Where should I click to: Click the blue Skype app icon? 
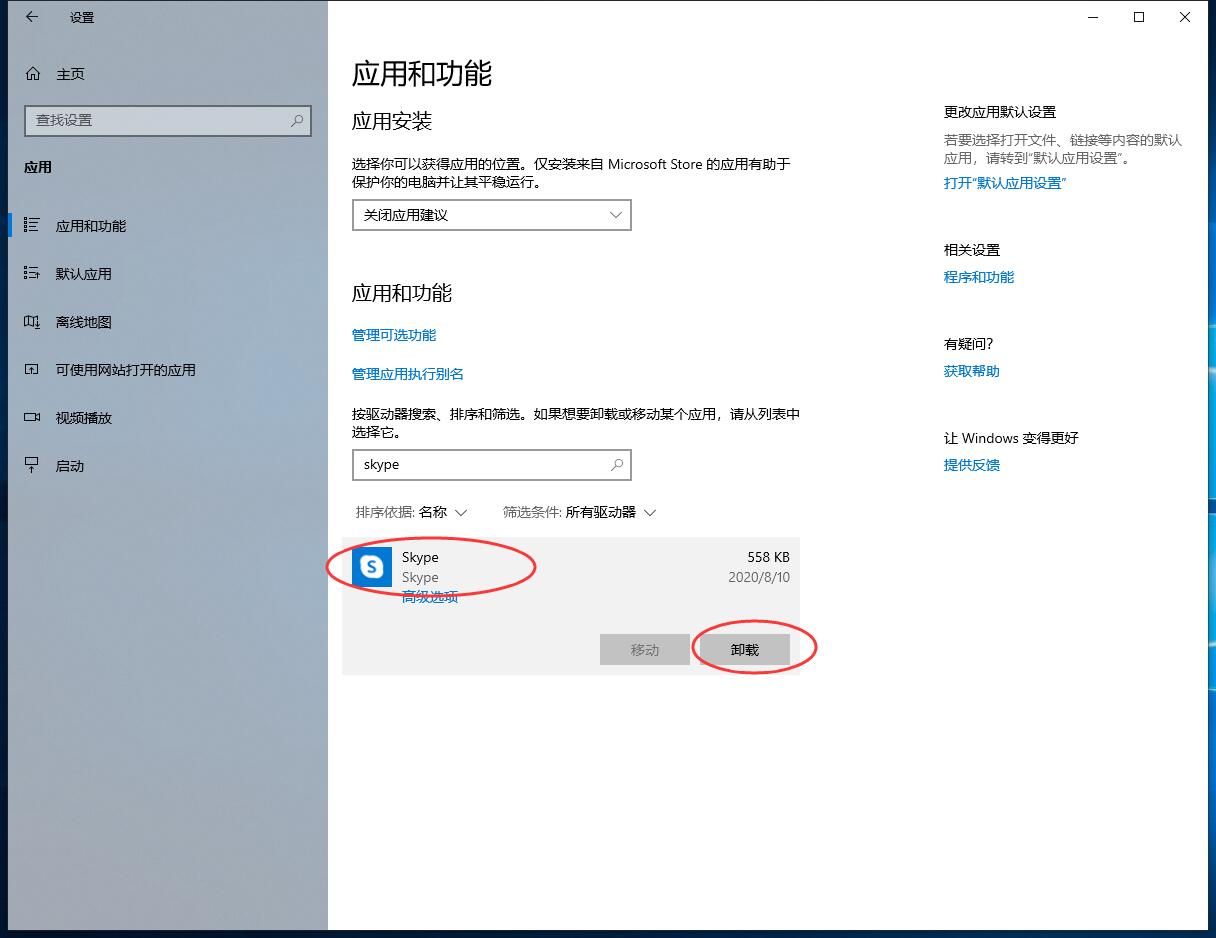click(x=372, y=567)
